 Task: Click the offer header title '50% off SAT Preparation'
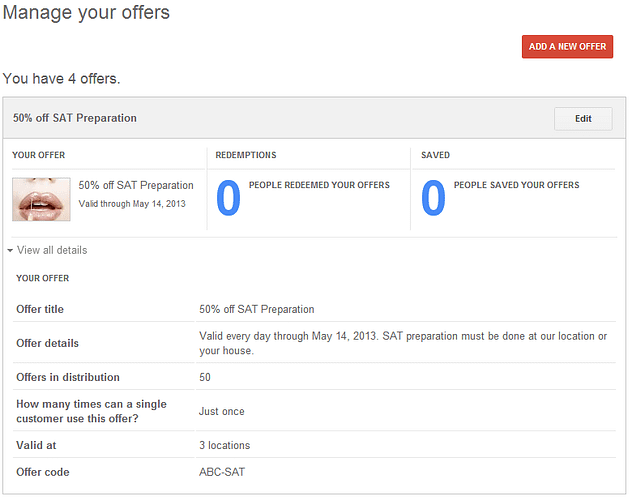[75, 118]
